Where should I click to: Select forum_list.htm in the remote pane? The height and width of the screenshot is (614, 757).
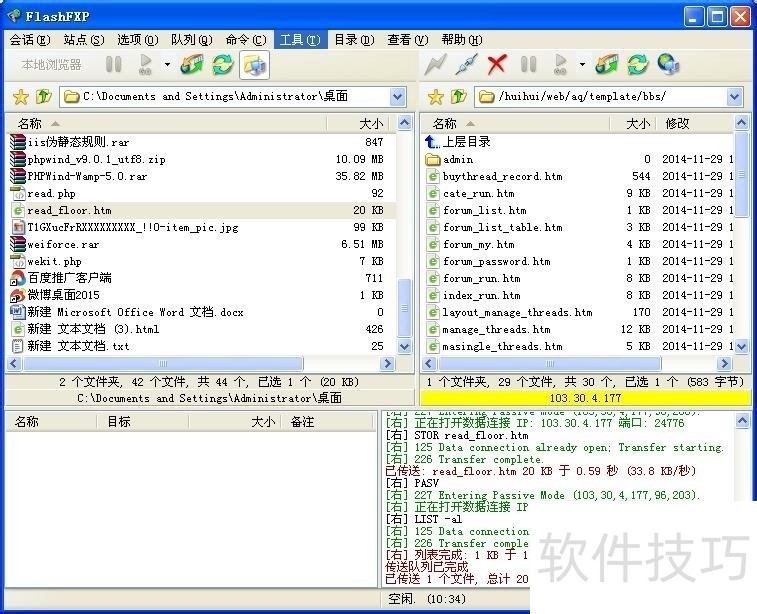(x=484, y=210)
